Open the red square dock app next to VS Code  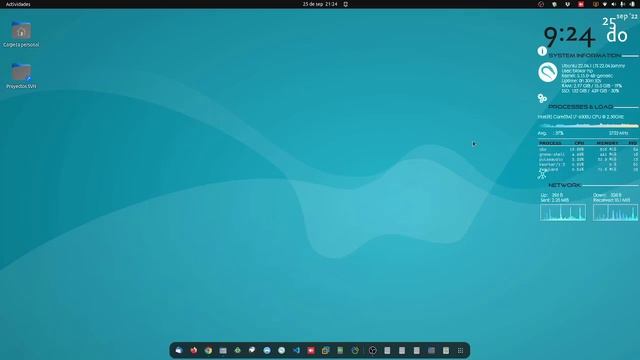click(311, 350)
